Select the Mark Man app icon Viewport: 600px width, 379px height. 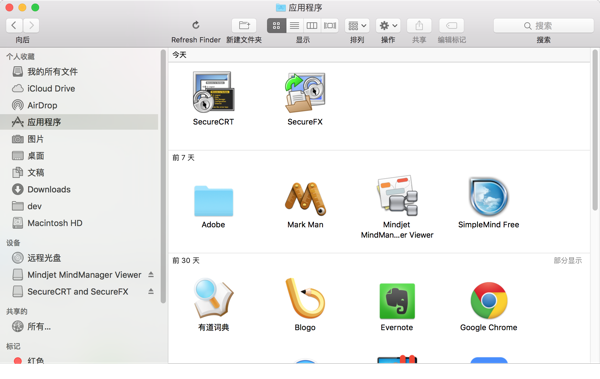tap(305, 199)
